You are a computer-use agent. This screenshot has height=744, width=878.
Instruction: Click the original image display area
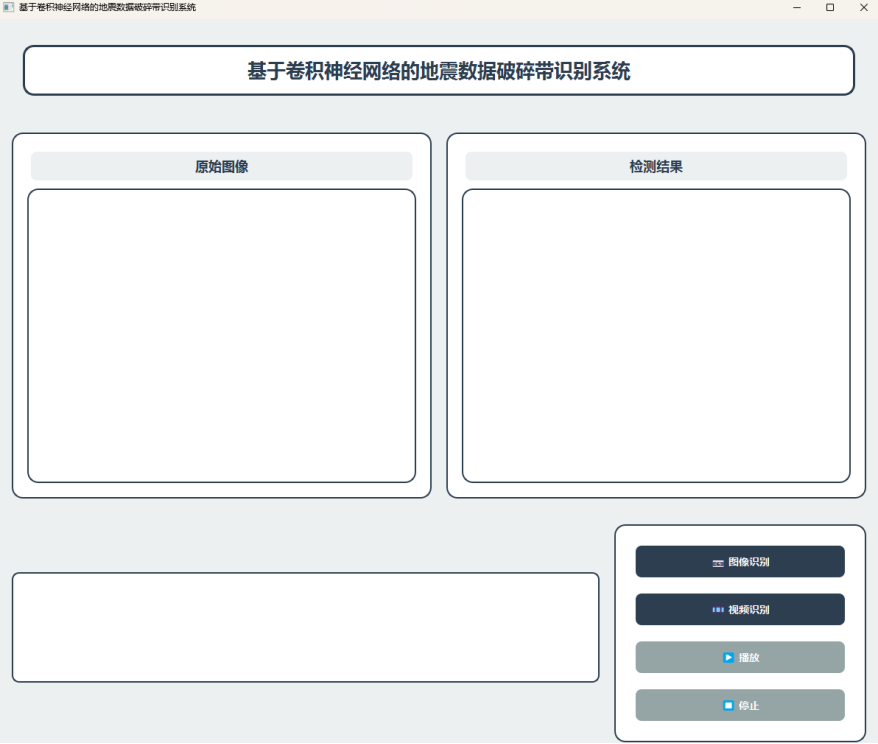point(222,336)
